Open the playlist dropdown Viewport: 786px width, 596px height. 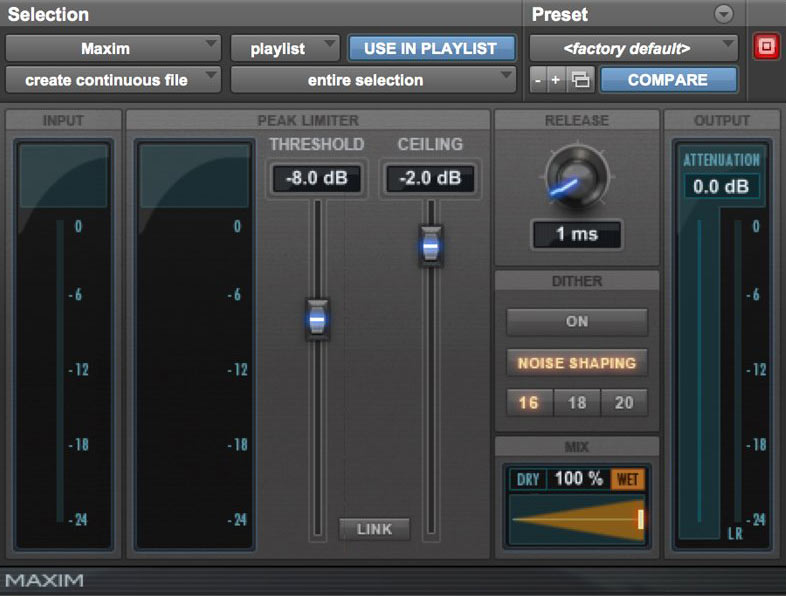(x=285, y=49)
